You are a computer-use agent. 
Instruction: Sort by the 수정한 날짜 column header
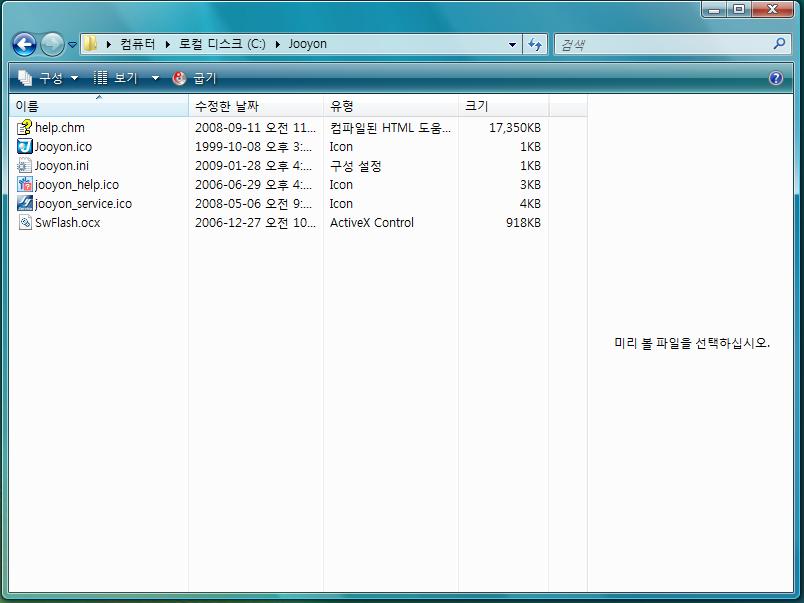tap(256, 106)
